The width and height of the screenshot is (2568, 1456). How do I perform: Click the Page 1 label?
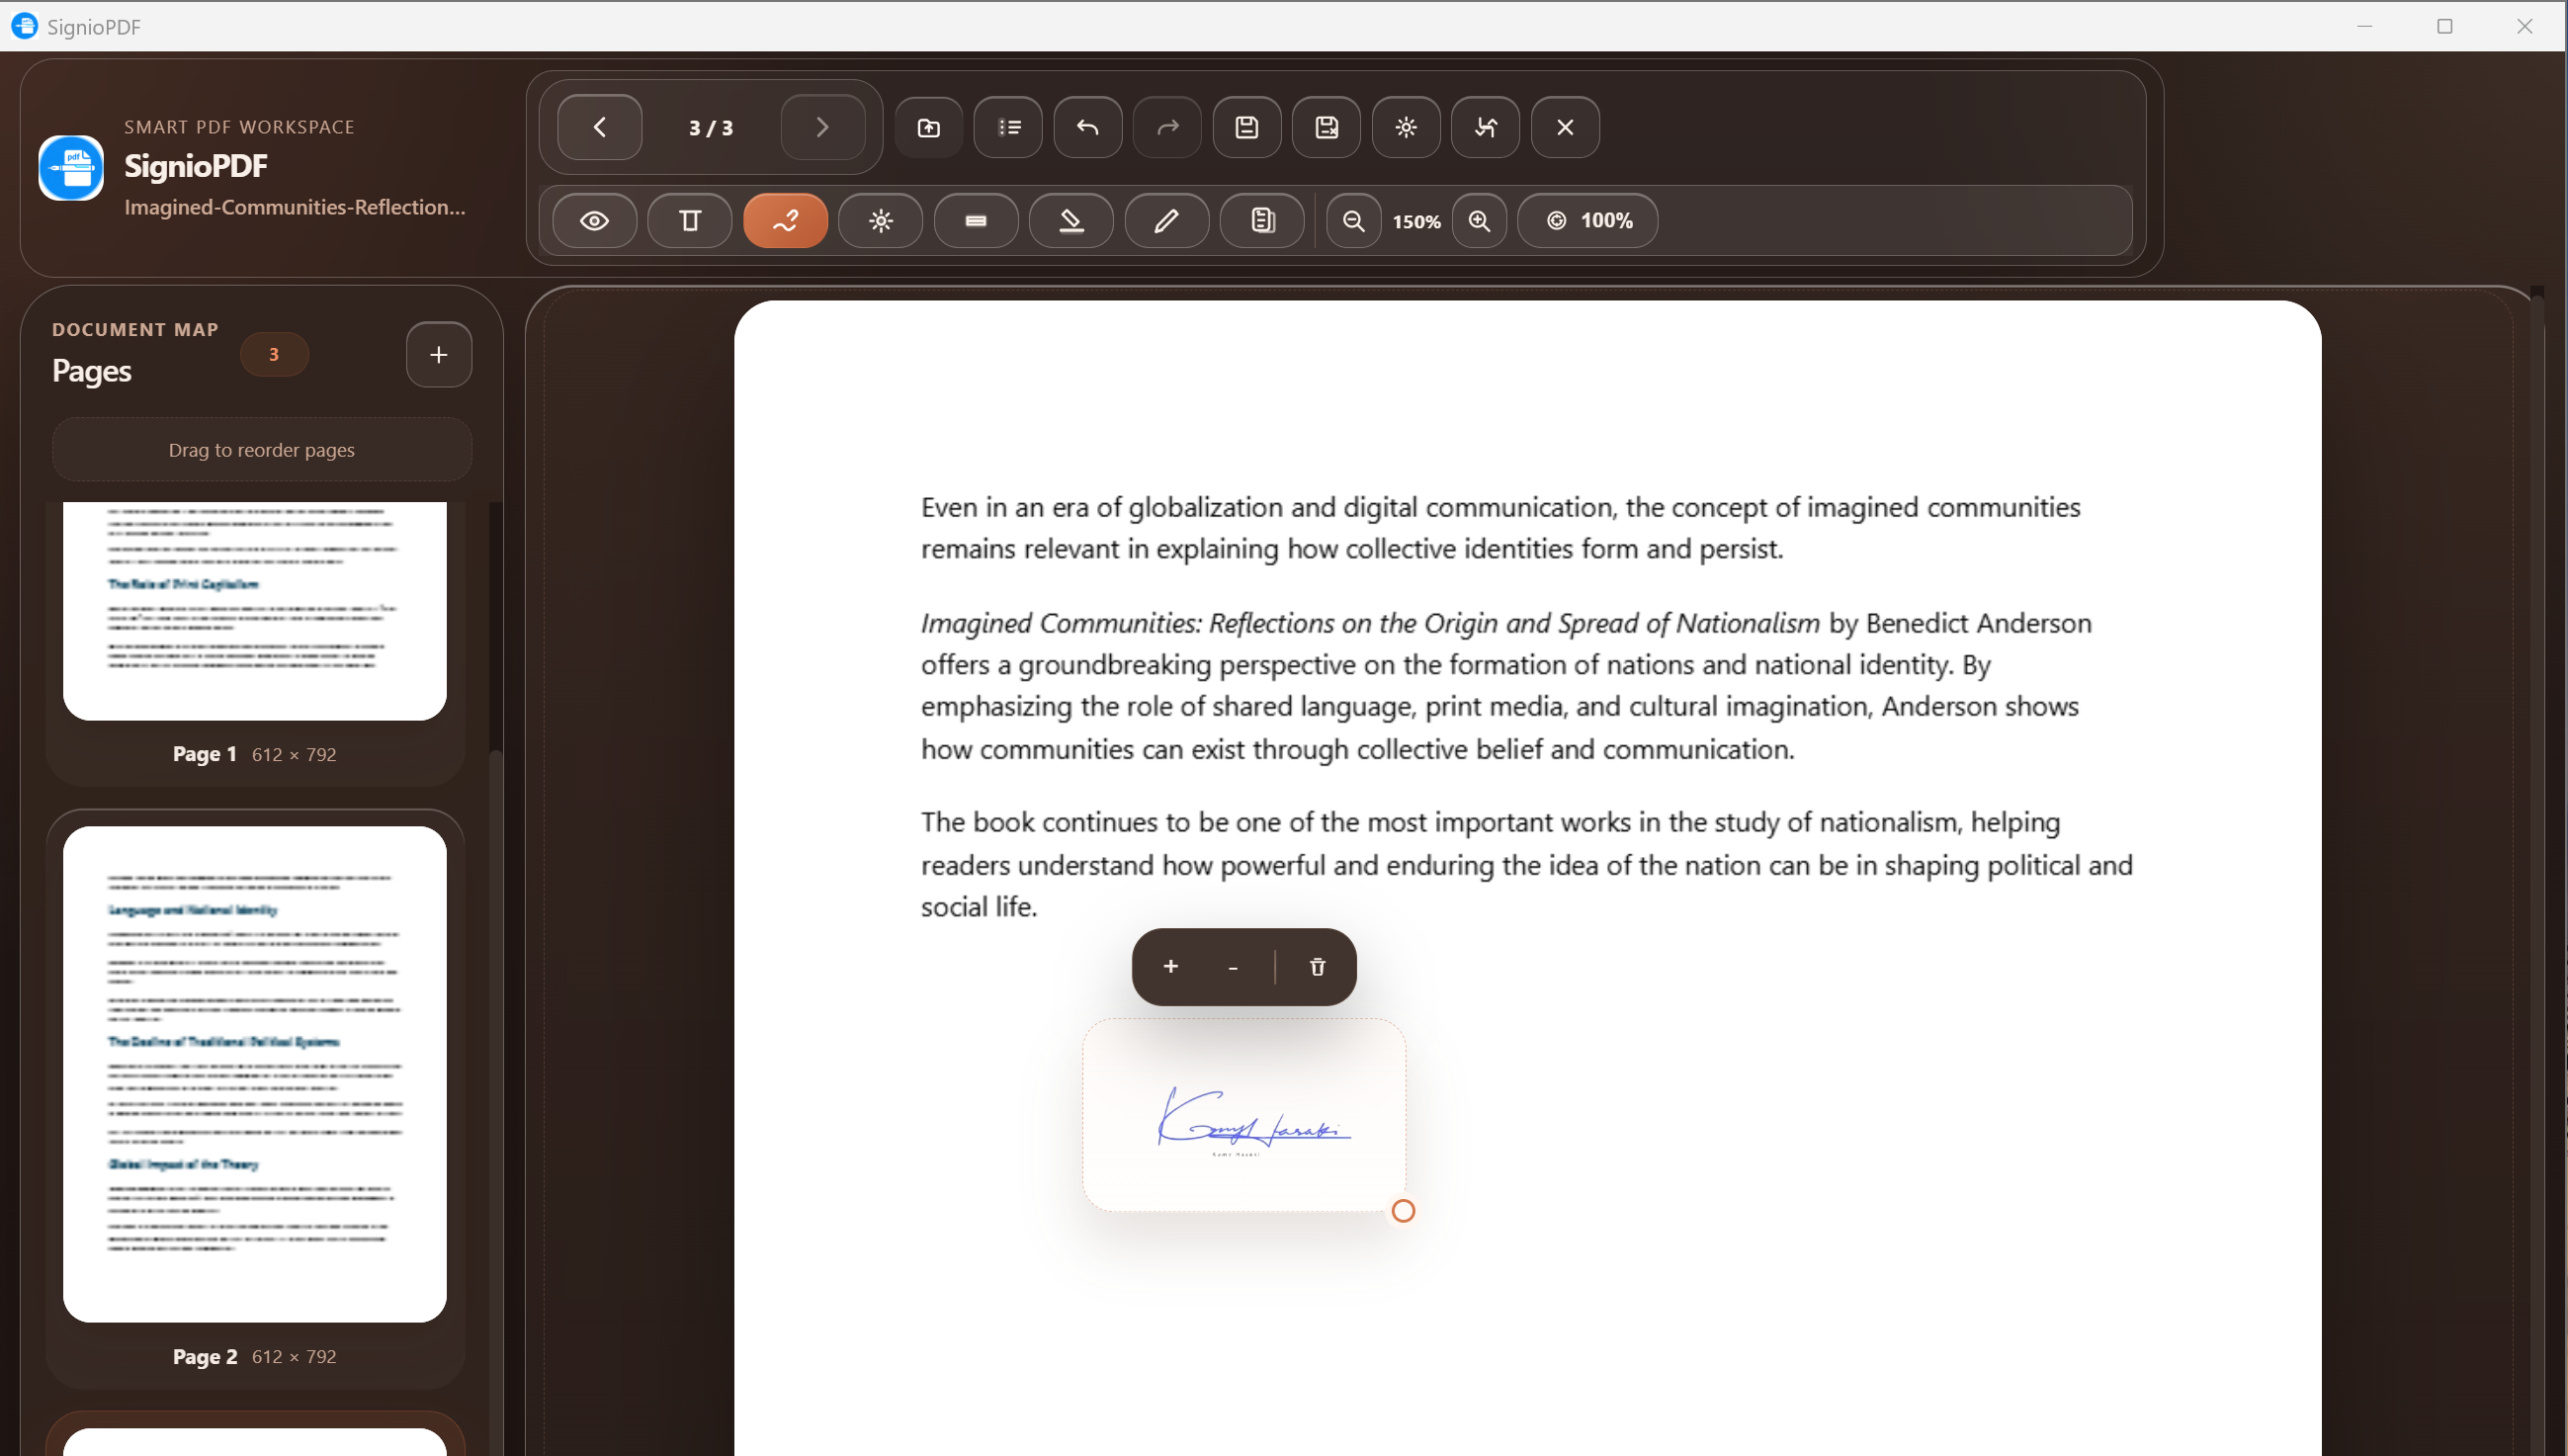click(x=204, y=754)
